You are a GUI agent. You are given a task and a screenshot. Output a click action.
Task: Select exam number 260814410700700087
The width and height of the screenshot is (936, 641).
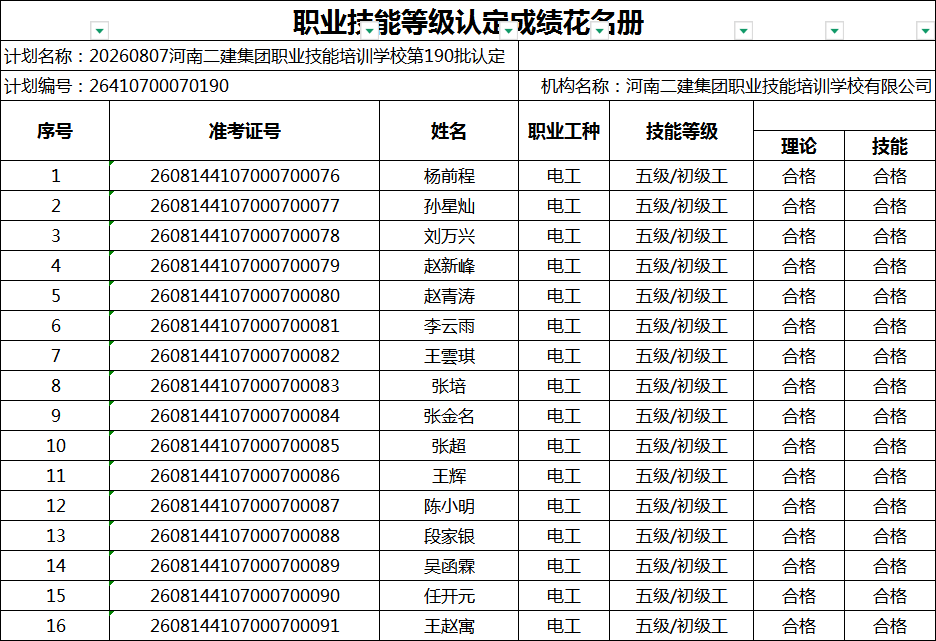point(245,506)
